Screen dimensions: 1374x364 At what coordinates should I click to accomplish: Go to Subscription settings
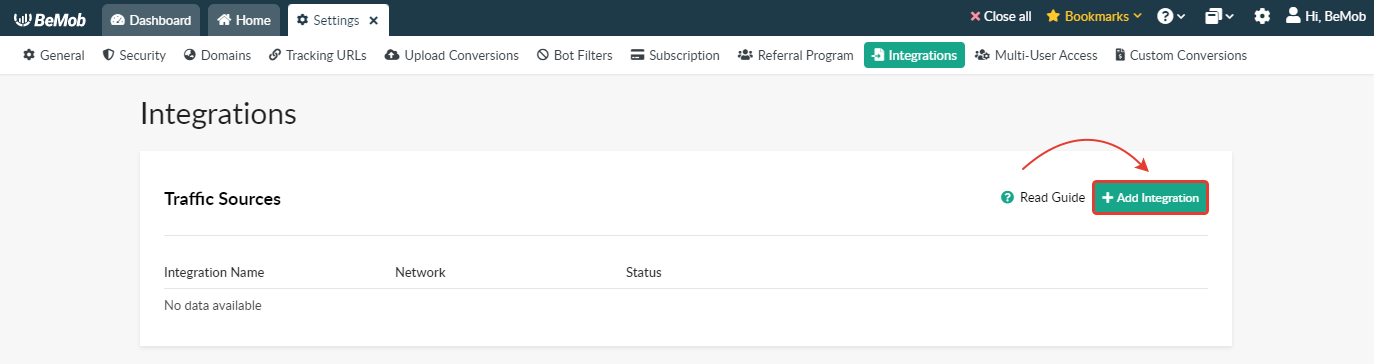675,55
